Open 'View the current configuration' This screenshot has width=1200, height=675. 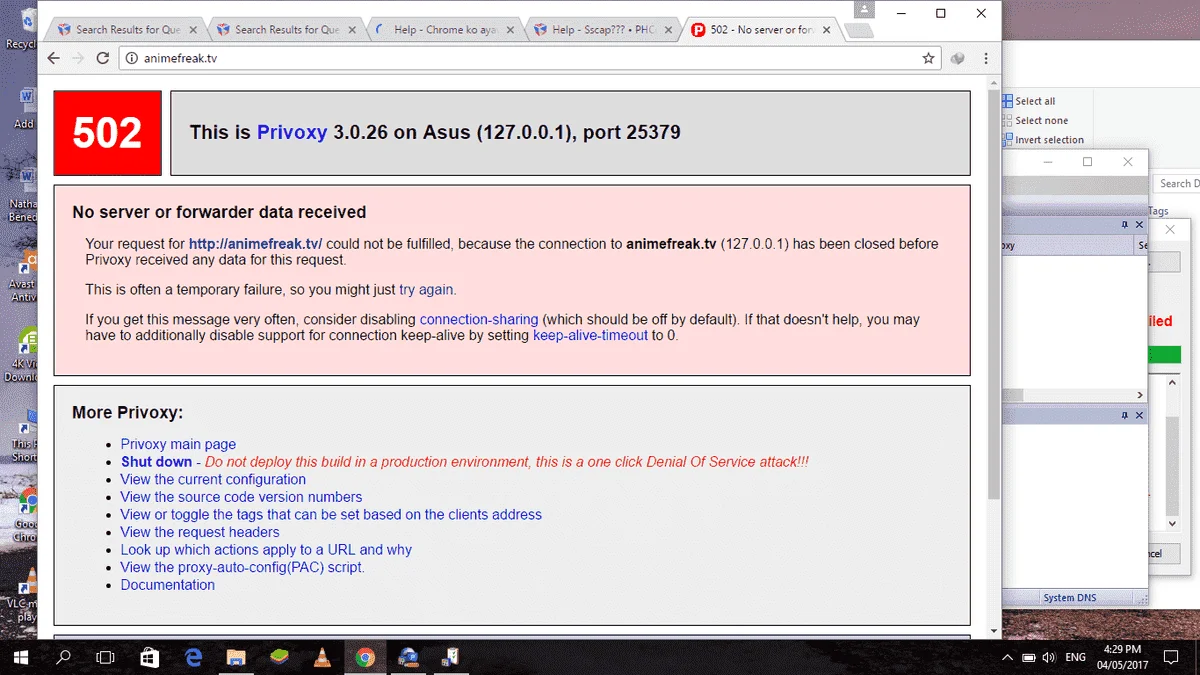click(213, 479)
